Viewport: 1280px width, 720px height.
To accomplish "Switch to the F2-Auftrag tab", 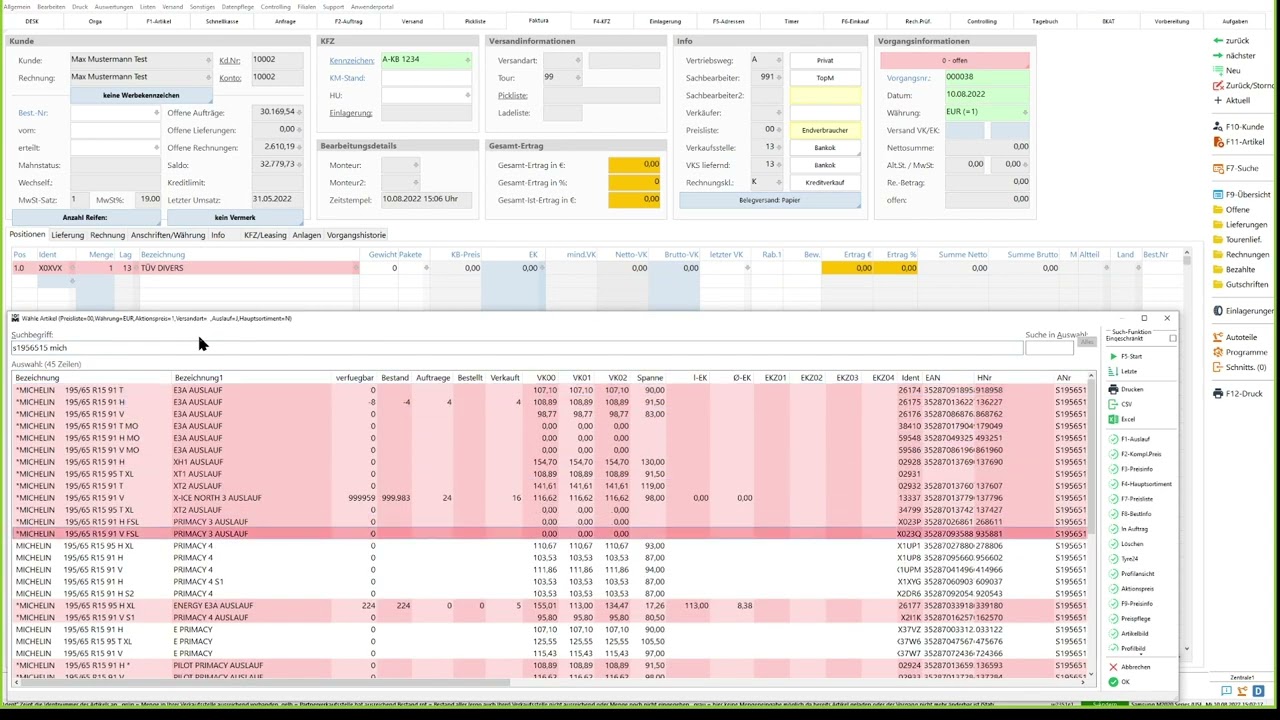I will pos(349,21).
